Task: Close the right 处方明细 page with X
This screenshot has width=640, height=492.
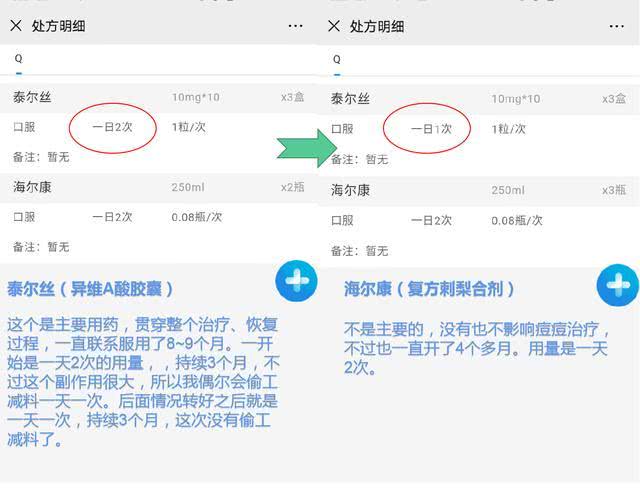Action: 334,26
